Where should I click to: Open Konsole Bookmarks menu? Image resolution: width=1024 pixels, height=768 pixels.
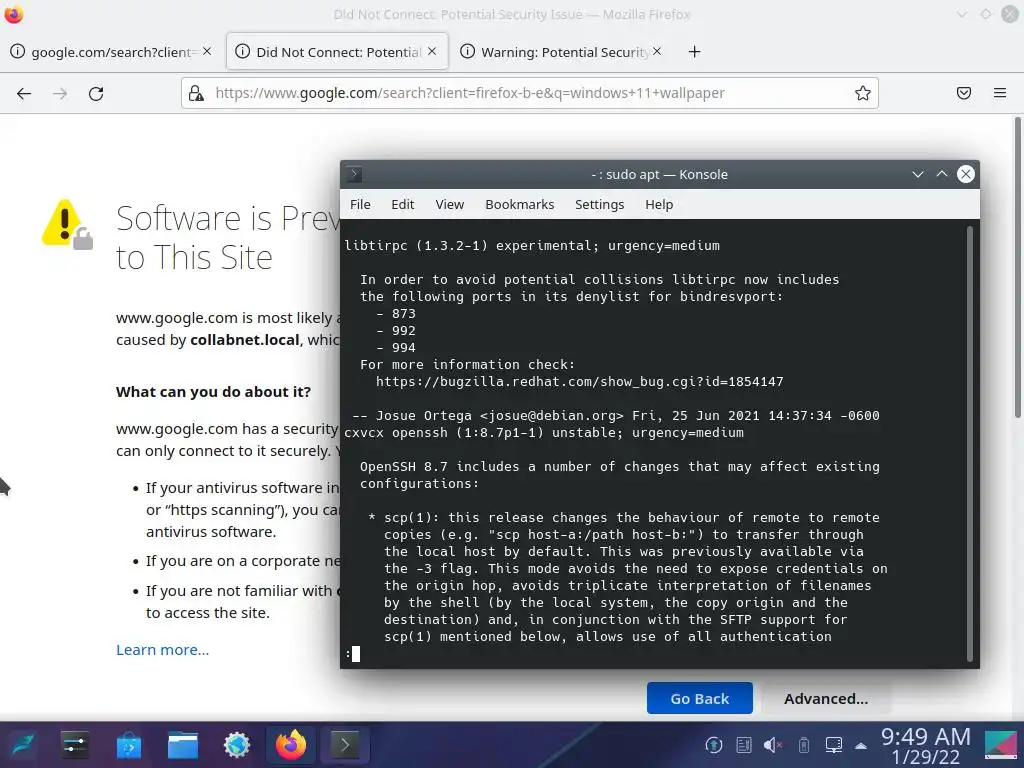click(x=519, y=204)
